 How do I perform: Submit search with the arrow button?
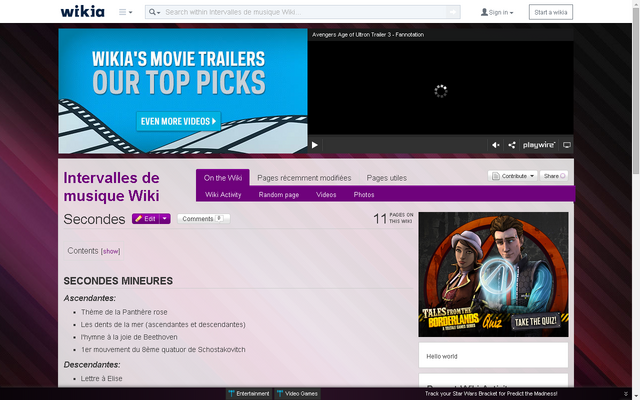click(x=453, y=12)
